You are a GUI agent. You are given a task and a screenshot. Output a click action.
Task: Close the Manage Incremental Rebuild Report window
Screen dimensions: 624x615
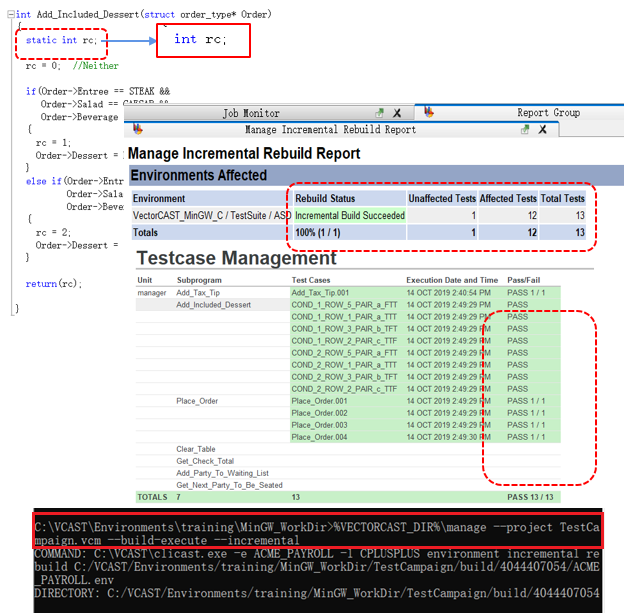(543, 129)
